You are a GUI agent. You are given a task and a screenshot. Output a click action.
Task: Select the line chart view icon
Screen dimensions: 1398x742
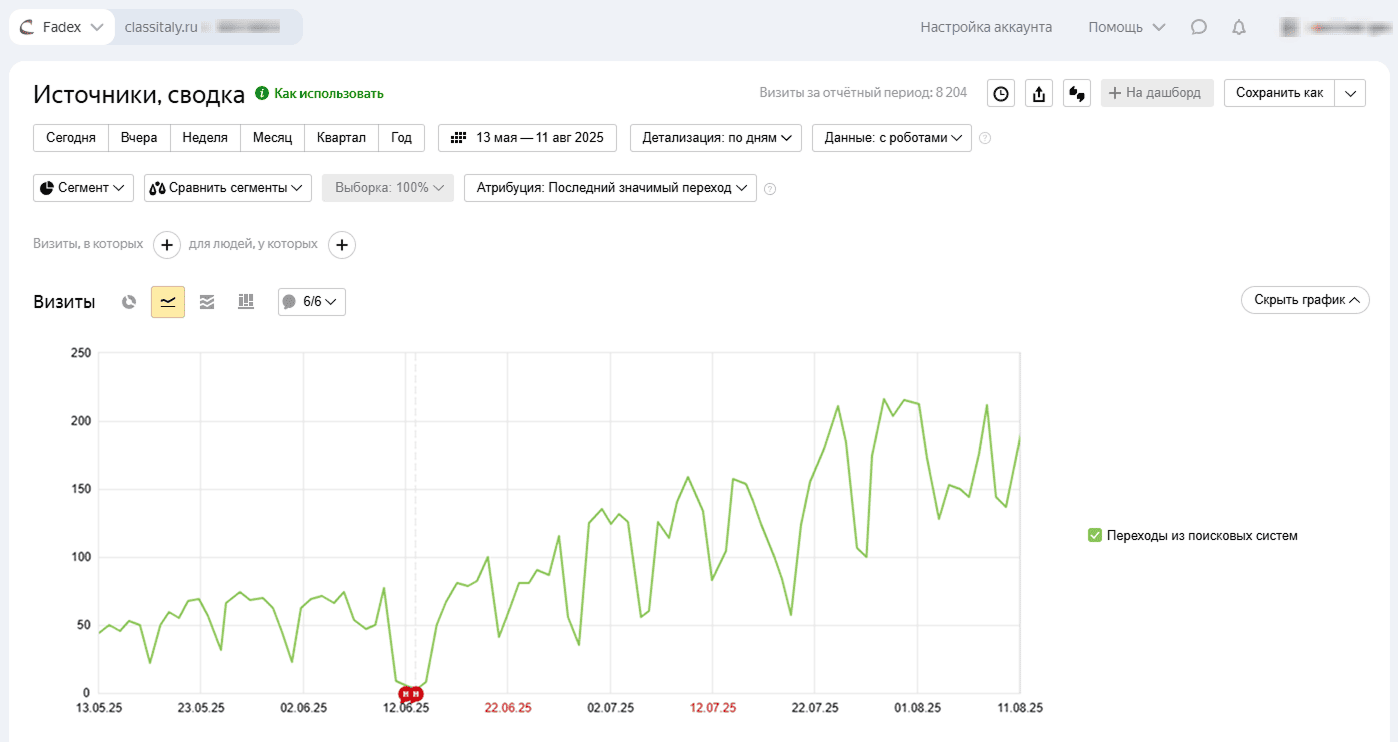(x=168, y=301)
